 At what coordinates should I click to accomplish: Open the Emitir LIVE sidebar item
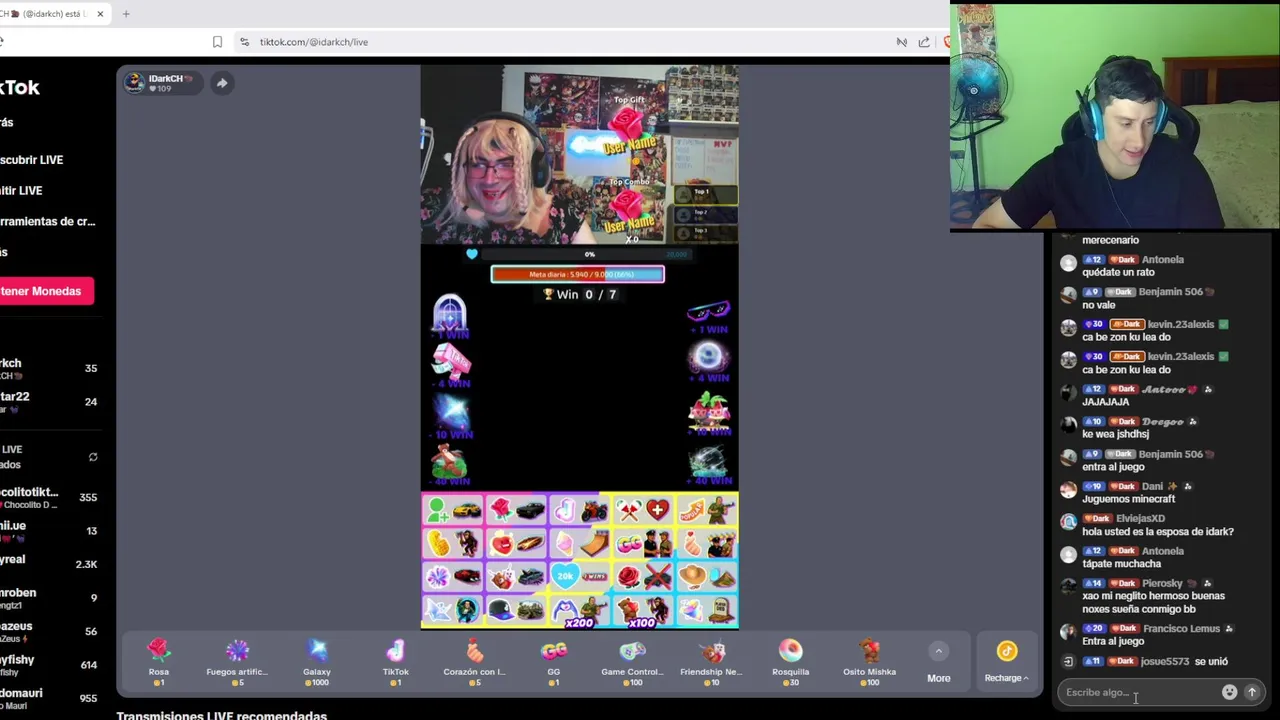point(21,191)
